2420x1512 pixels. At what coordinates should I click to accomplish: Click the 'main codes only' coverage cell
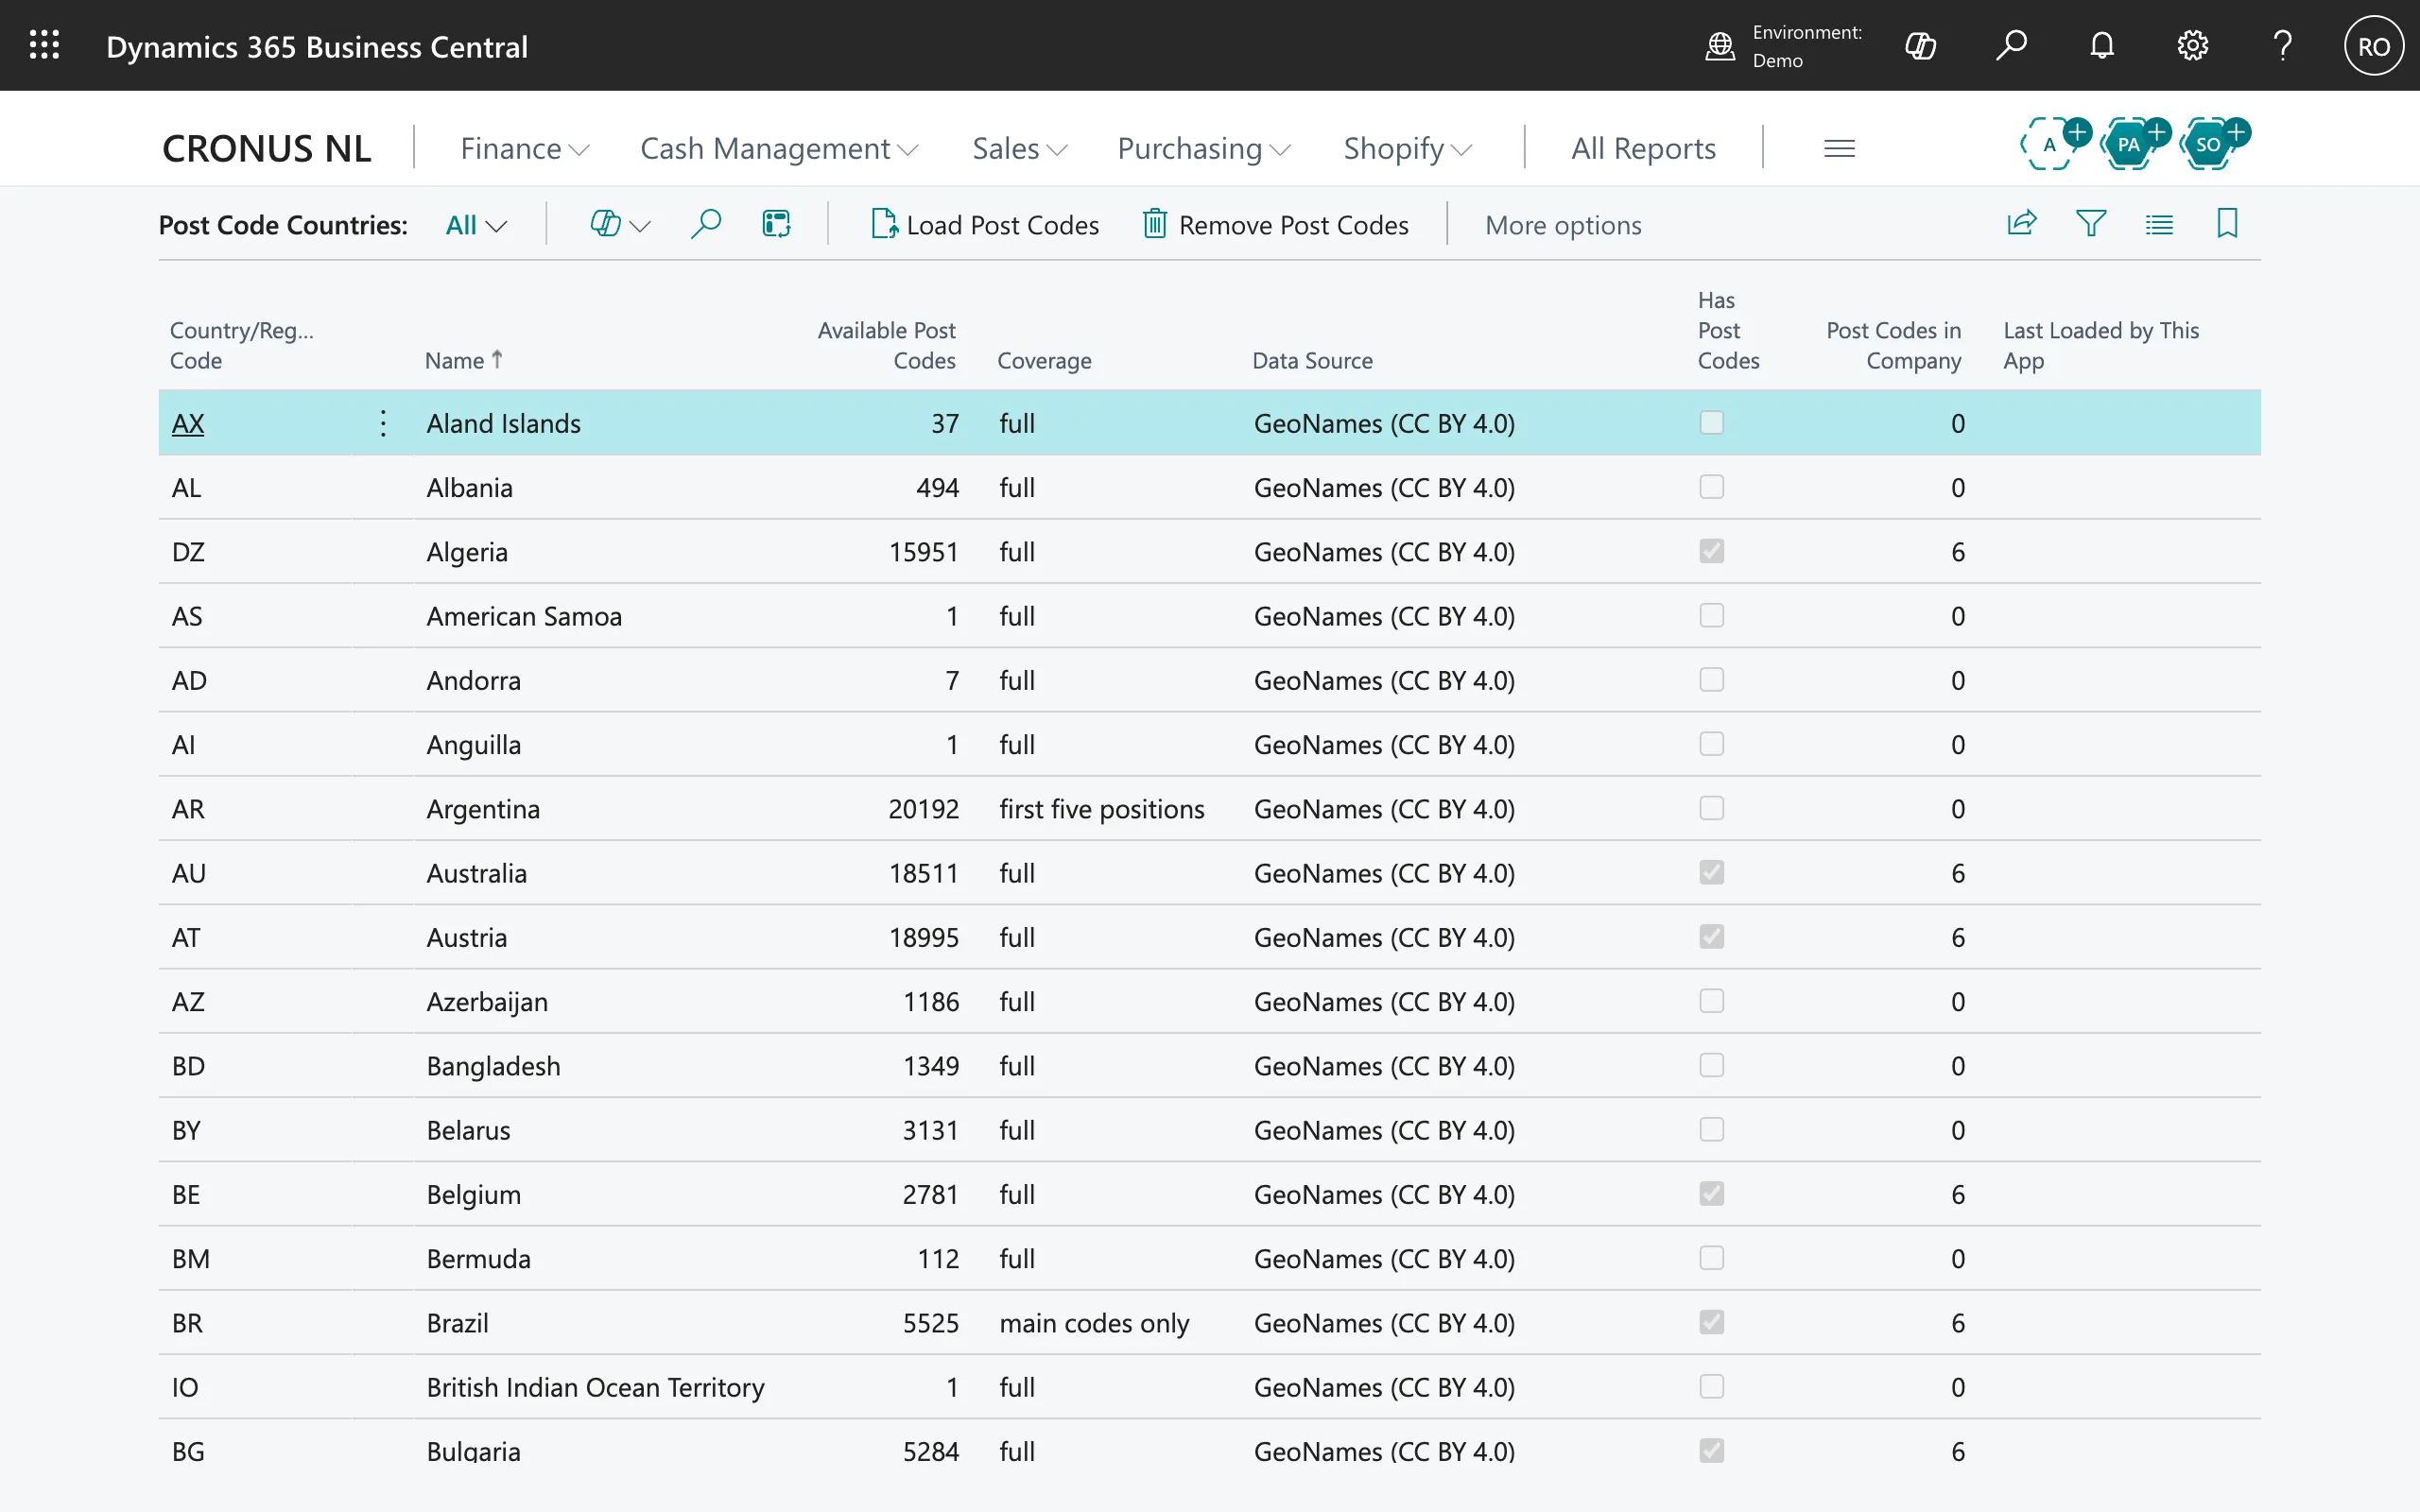tap(1094, 1322)
